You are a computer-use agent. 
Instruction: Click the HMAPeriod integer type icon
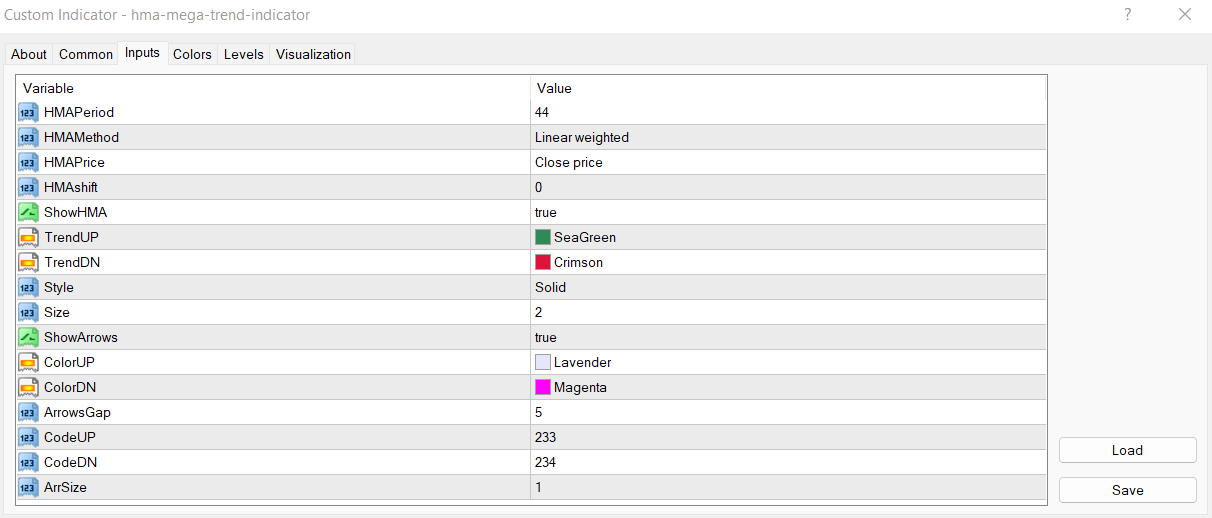click(x=28, y=112)
